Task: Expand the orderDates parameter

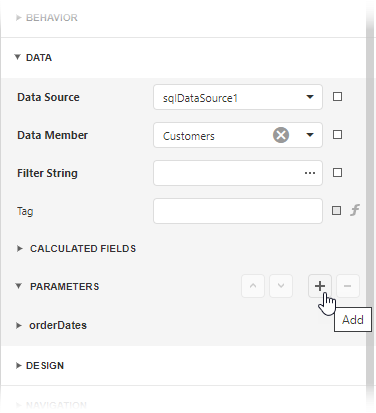Action: tap(19, 325)
